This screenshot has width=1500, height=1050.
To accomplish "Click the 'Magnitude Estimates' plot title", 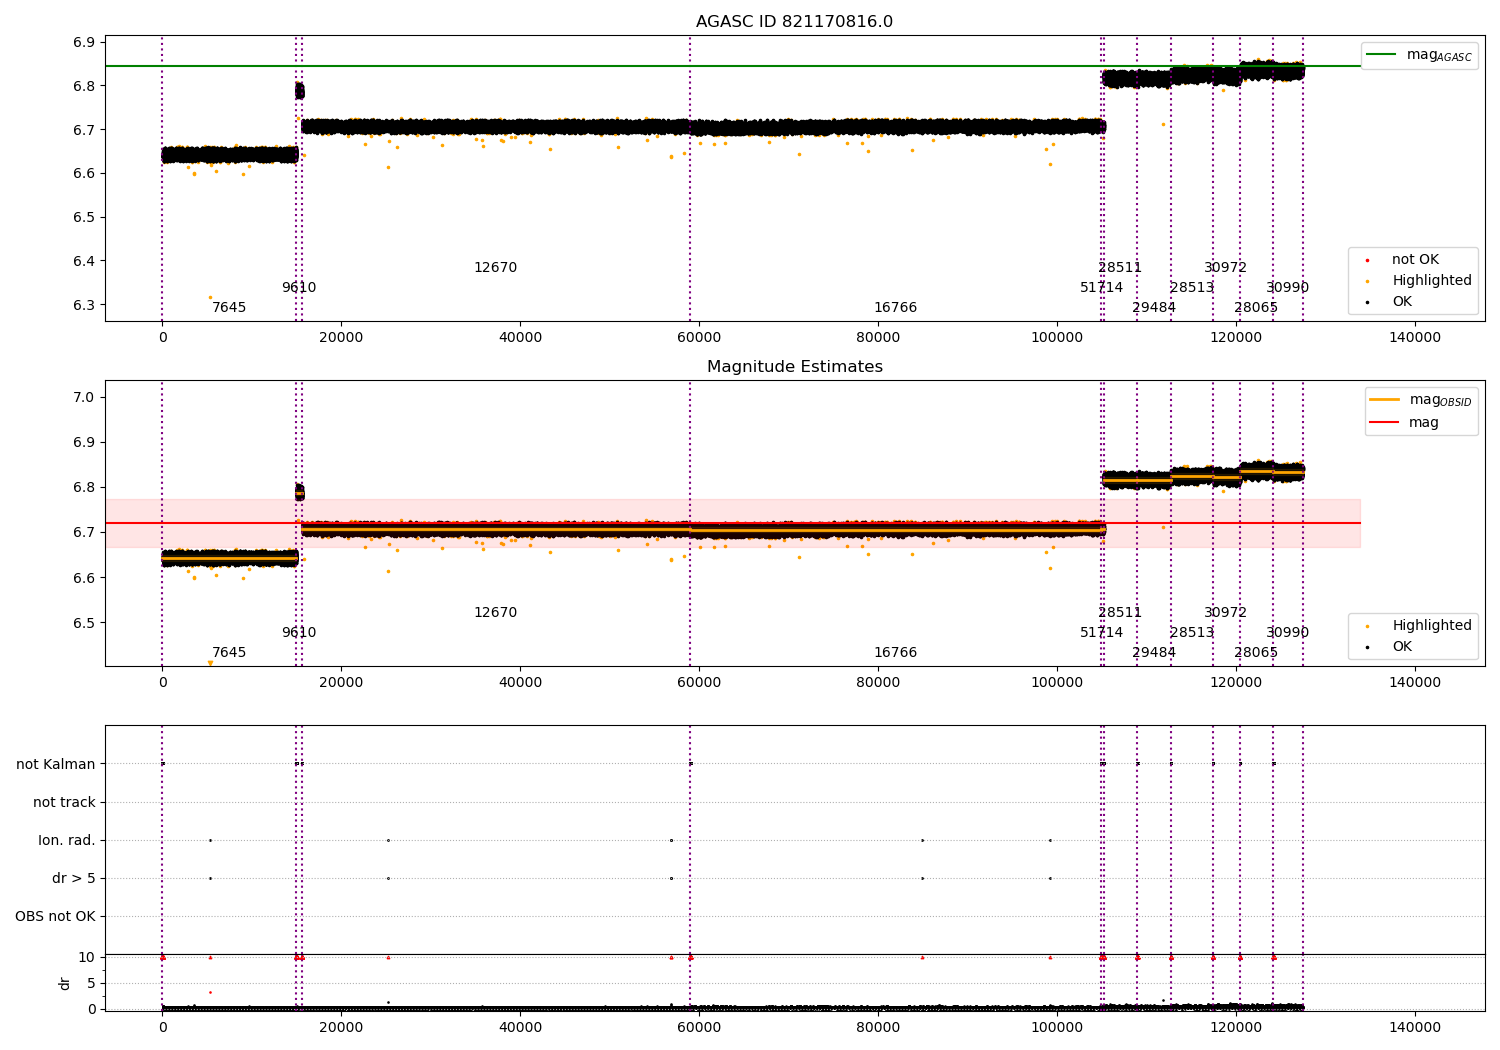I will (x=795, y=367).
